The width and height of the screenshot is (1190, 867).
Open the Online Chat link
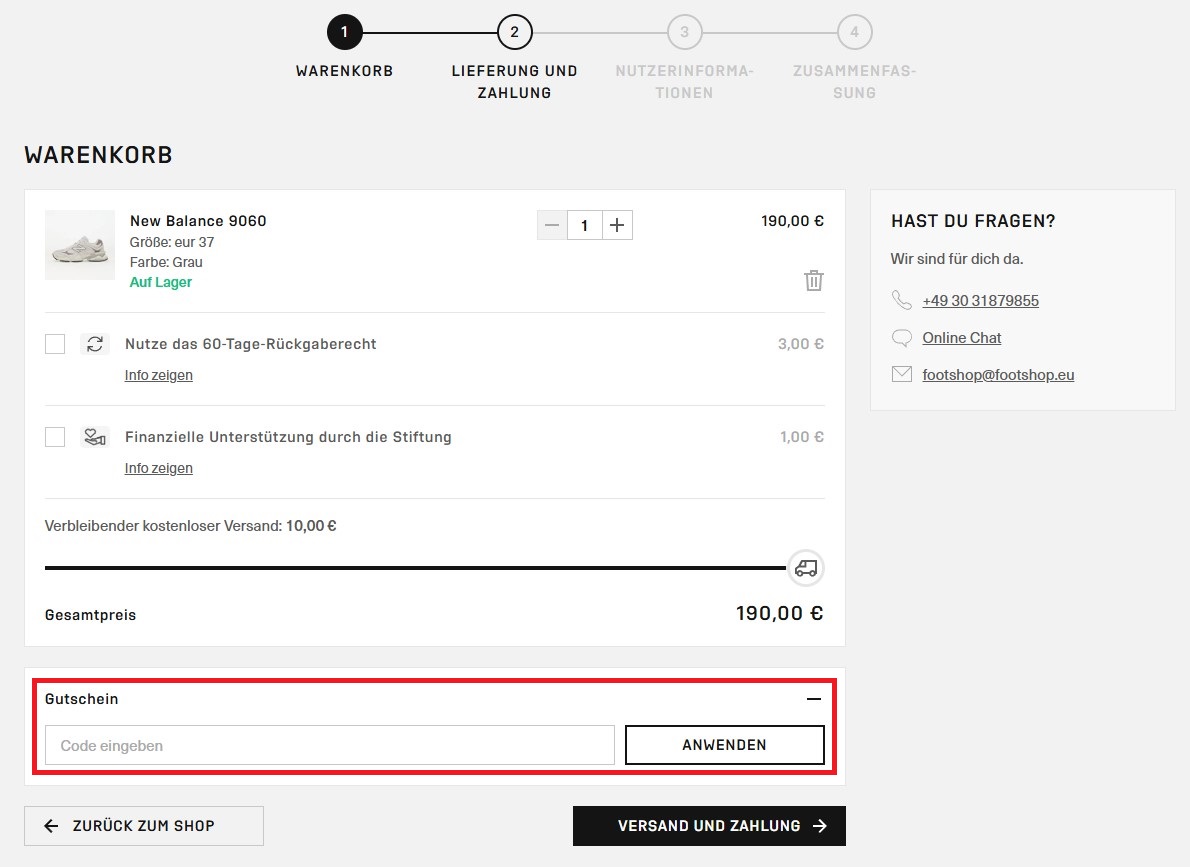point(962,338)
